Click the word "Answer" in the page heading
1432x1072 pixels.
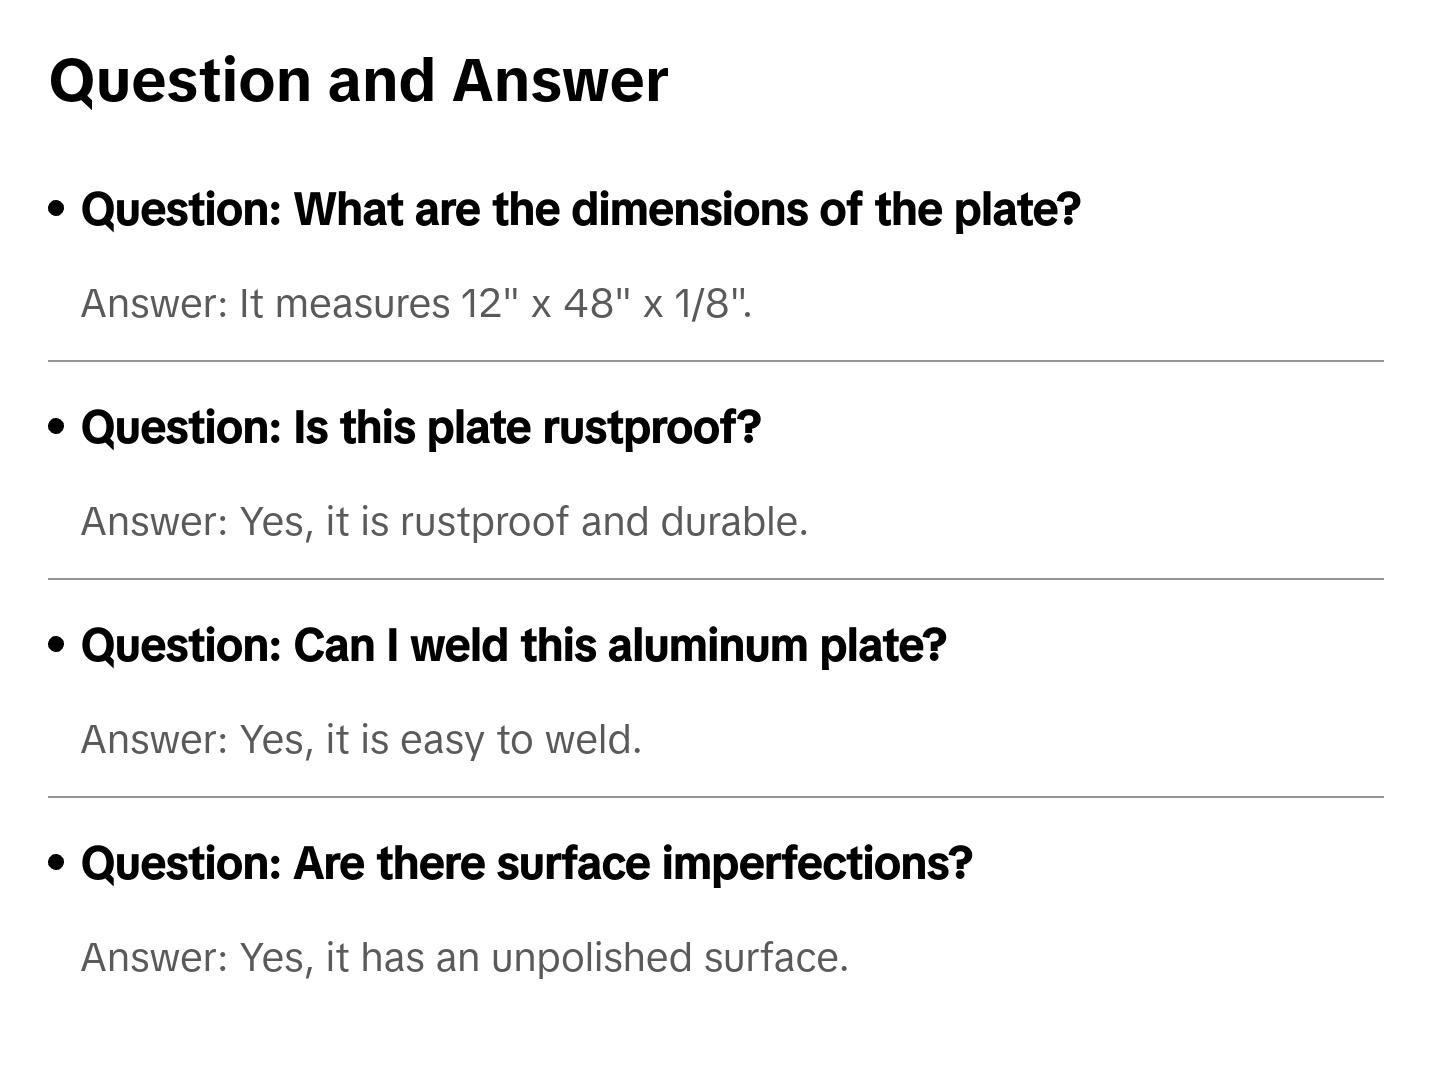click(559, 81)
